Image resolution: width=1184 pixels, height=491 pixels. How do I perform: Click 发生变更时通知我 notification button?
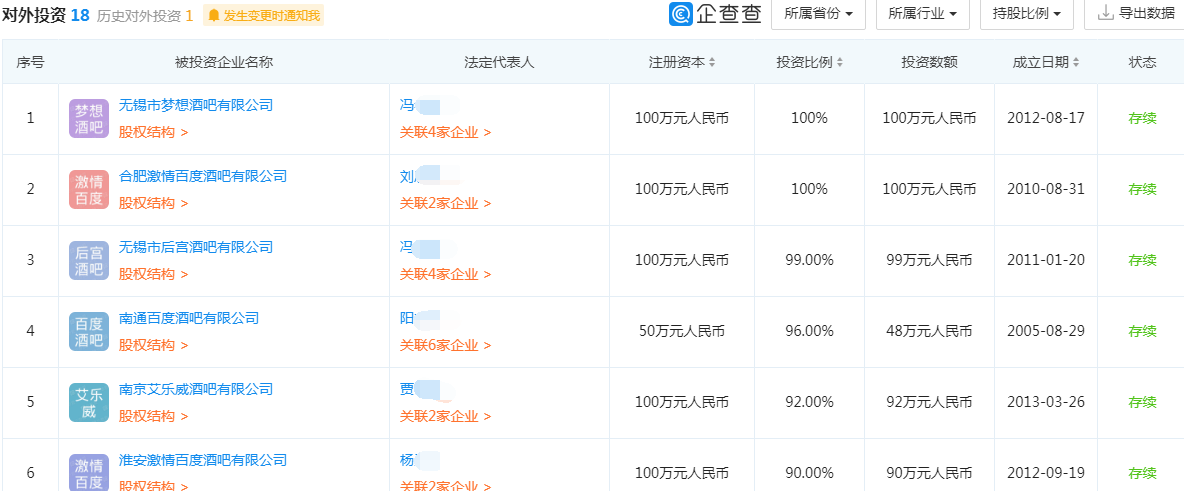(x=264, y=15)
